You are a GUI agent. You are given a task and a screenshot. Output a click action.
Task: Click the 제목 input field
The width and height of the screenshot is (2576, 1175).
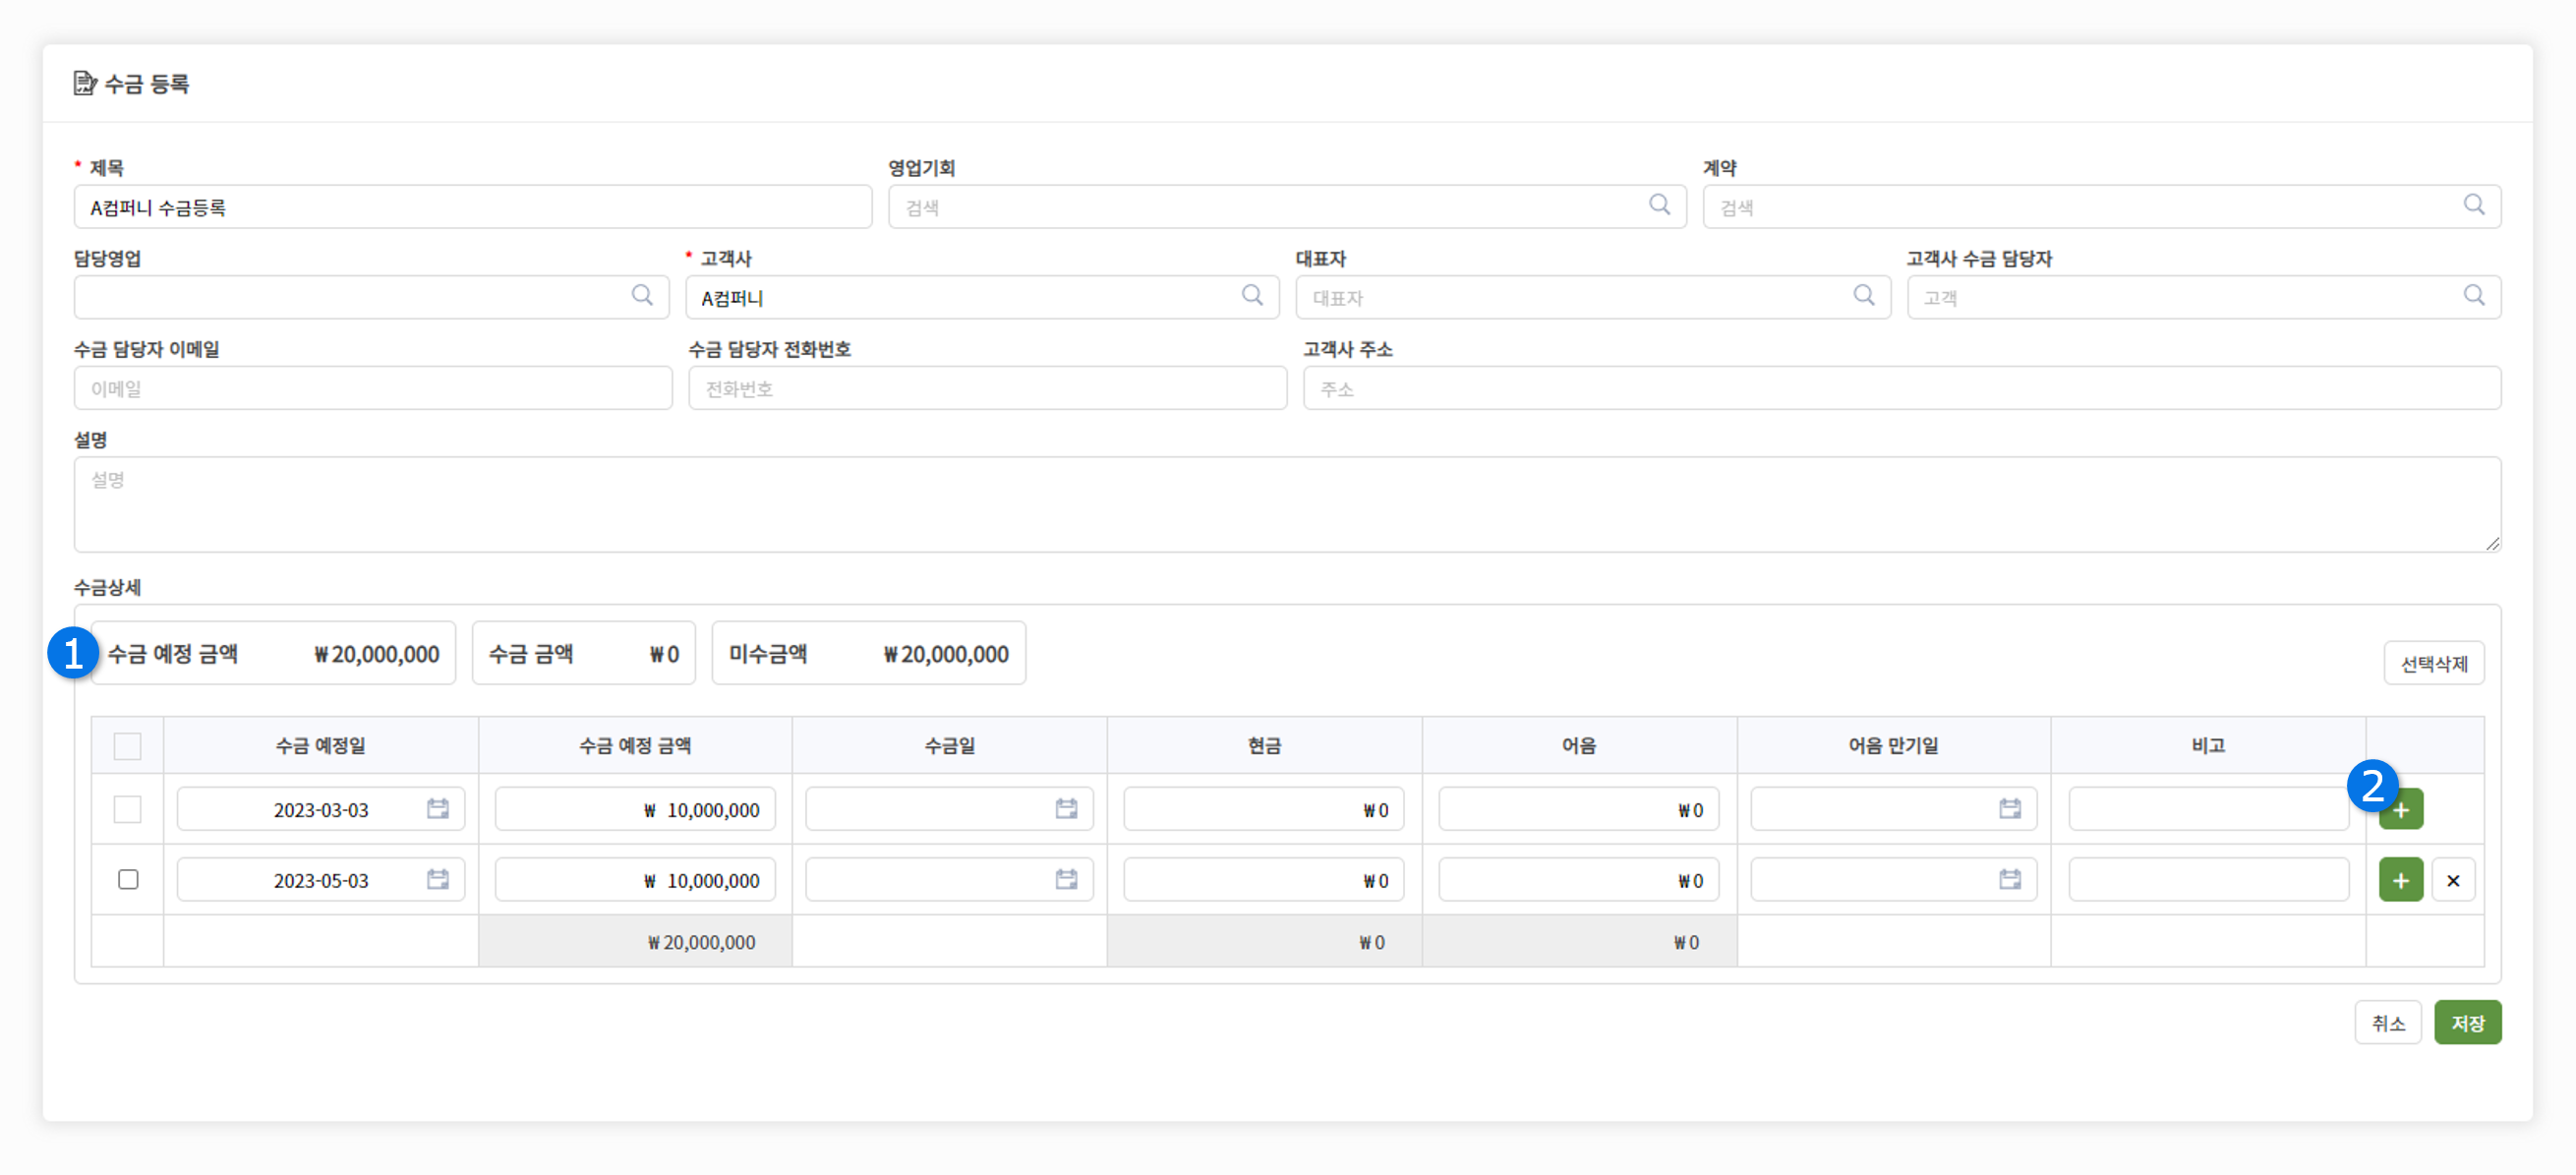pos(473,207)
